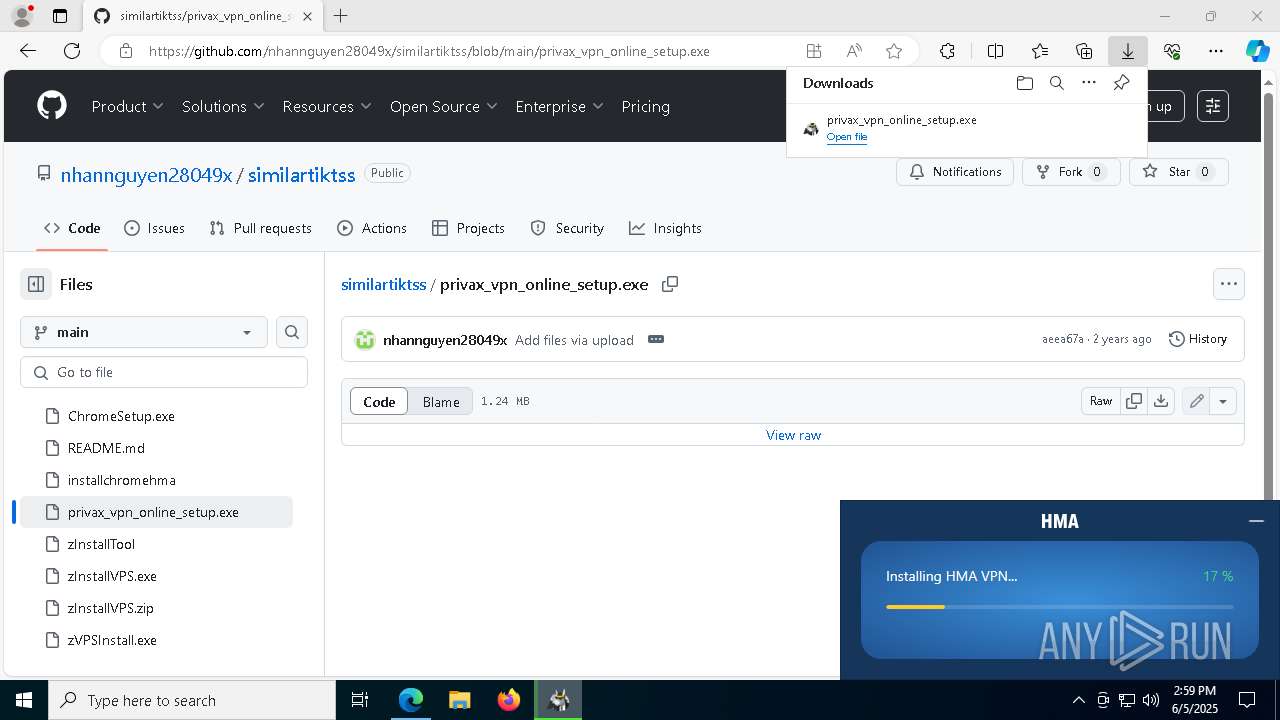1280x720 pixels.
Task: Refresh the page
Action: (72, 51)
